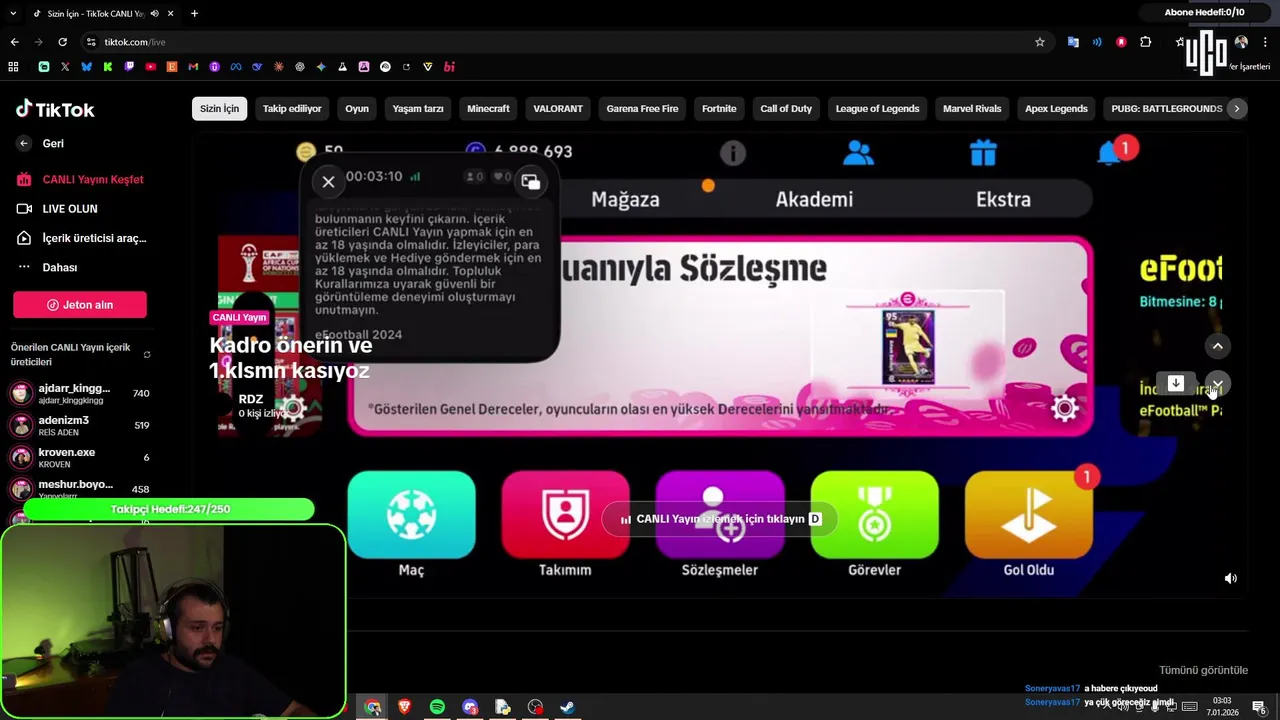Open Chrome from the taskbar
Screen dimensions: 1280x720
372,707
